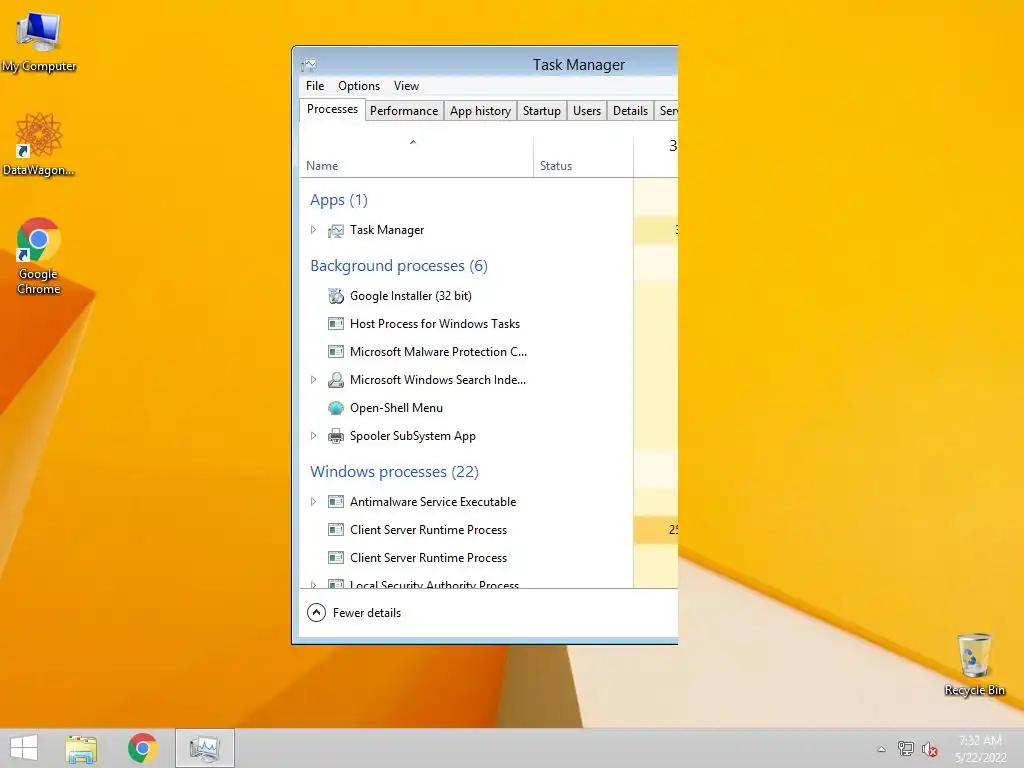Image resolution: width=1024 pixels, height=768 pixels.
Task: Switch to the Details tab
Action: pyautogui.click(x=630, y=111)
